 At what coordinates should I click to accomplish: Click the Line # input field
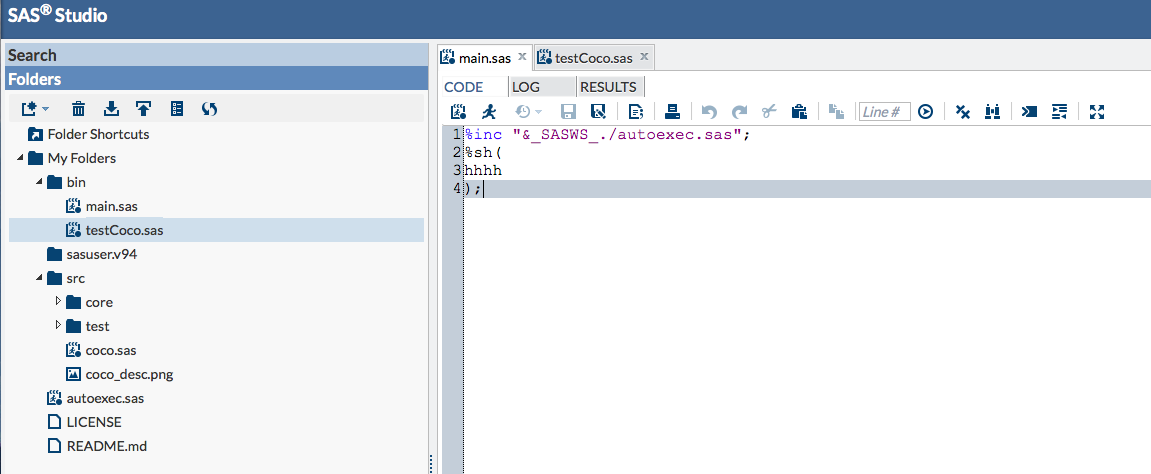click(885, 112)
